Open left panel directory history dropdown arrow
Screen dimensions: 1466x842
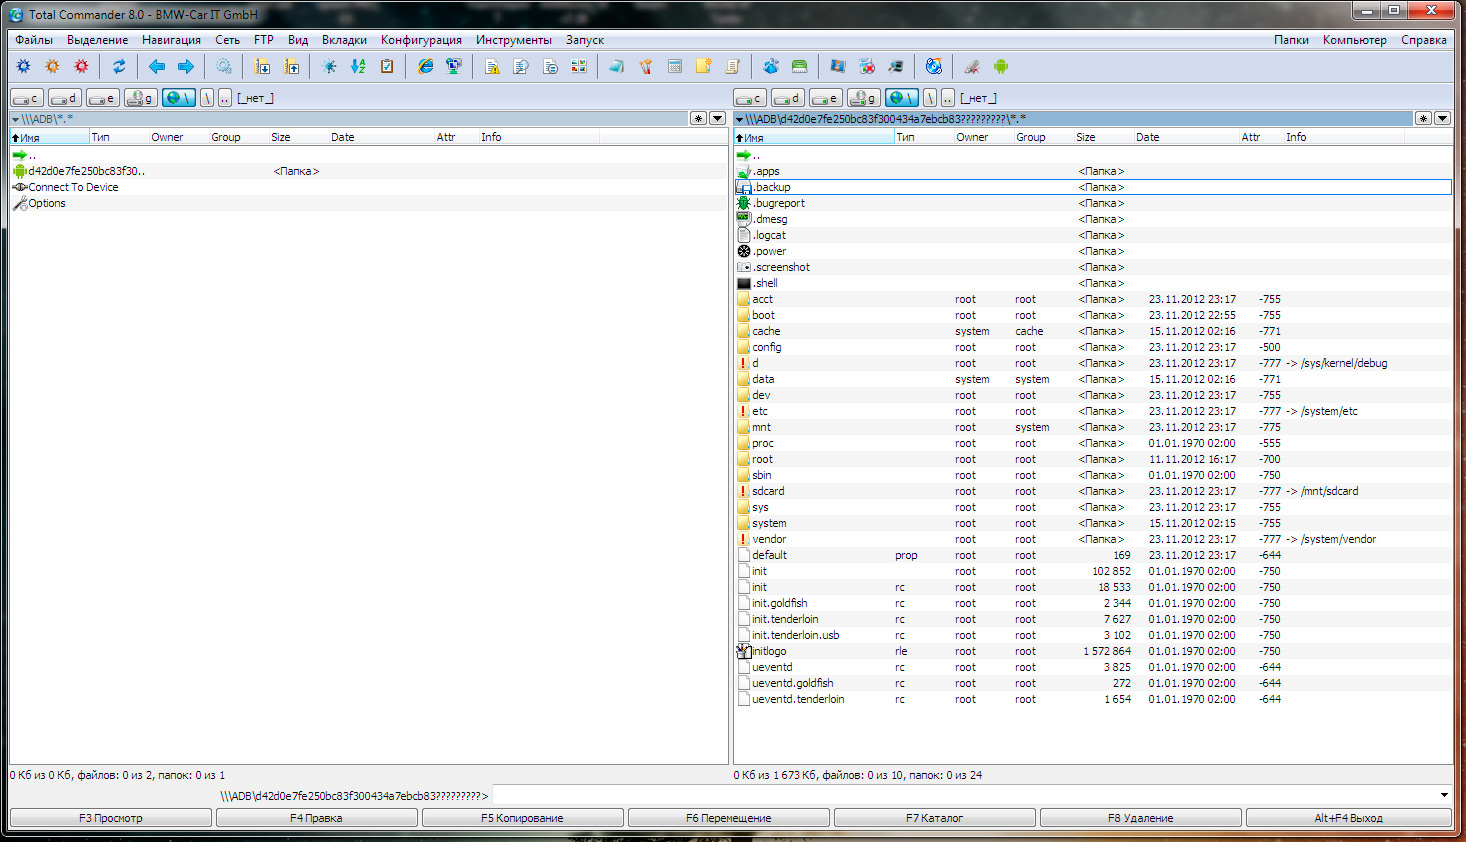coord(717,119)
